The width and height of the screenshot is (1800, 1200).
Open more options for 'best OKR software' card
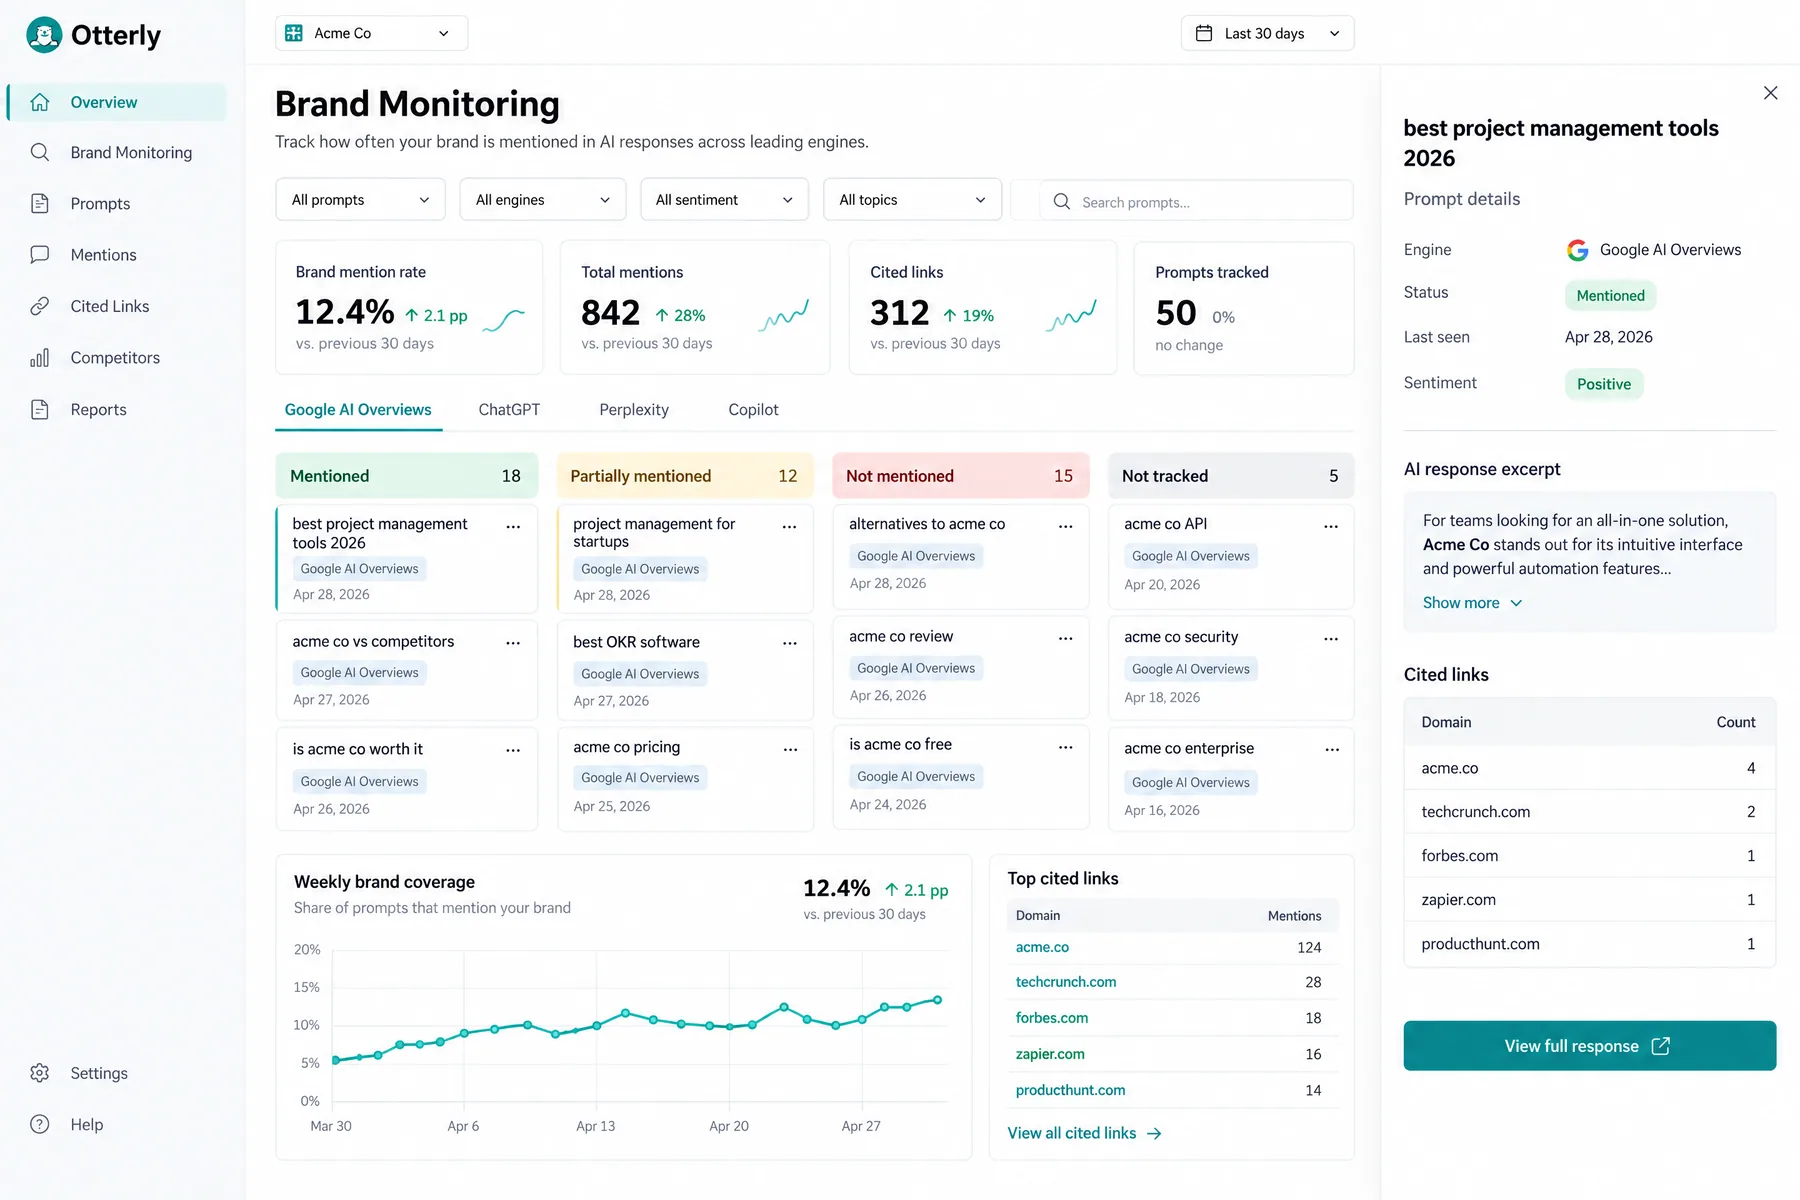790,643
